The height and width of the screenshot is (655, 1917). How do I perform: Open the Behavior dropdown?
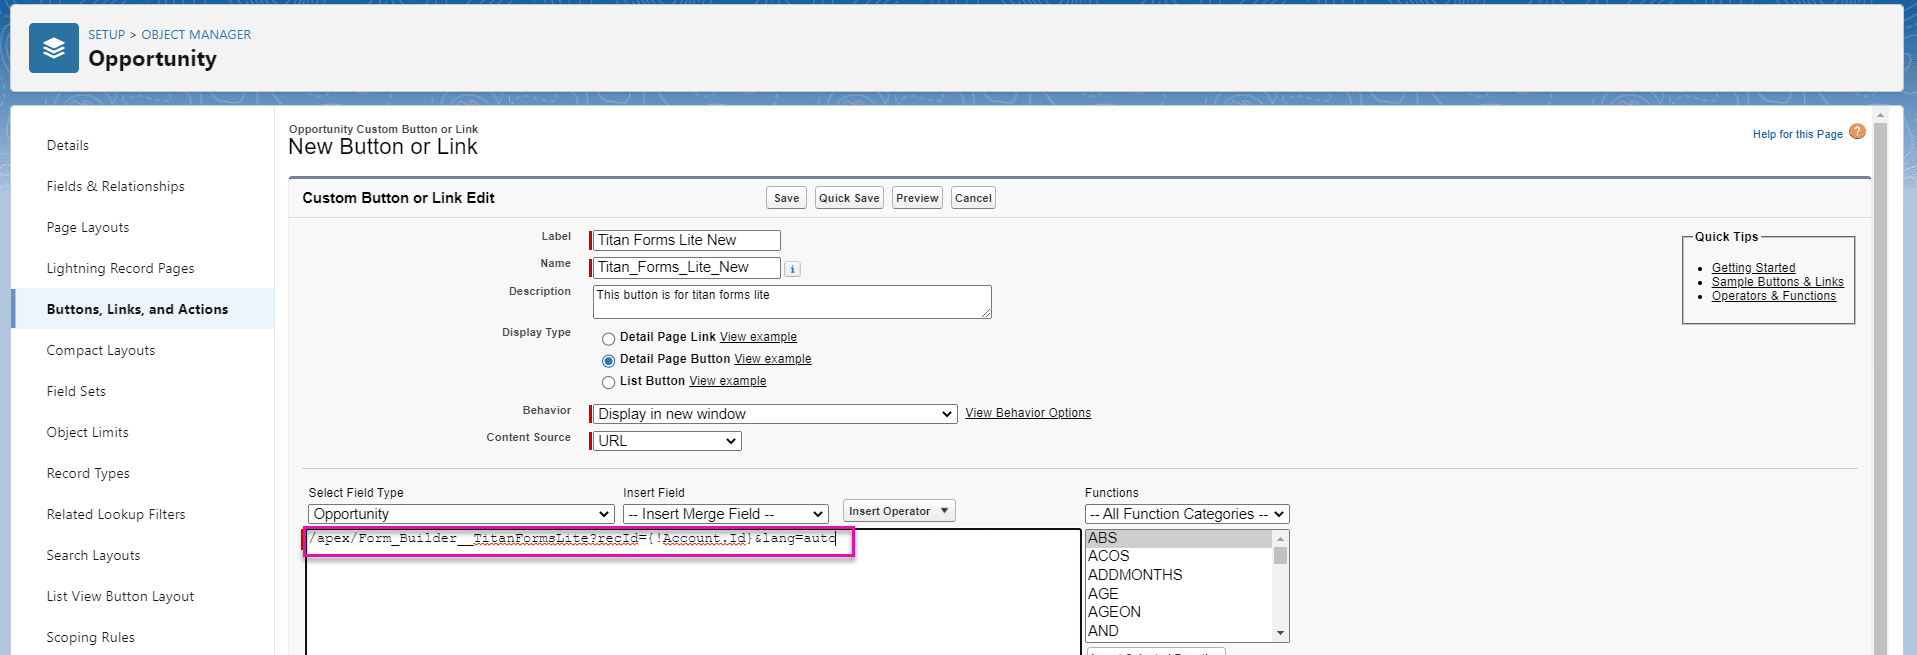pos(775,414)
